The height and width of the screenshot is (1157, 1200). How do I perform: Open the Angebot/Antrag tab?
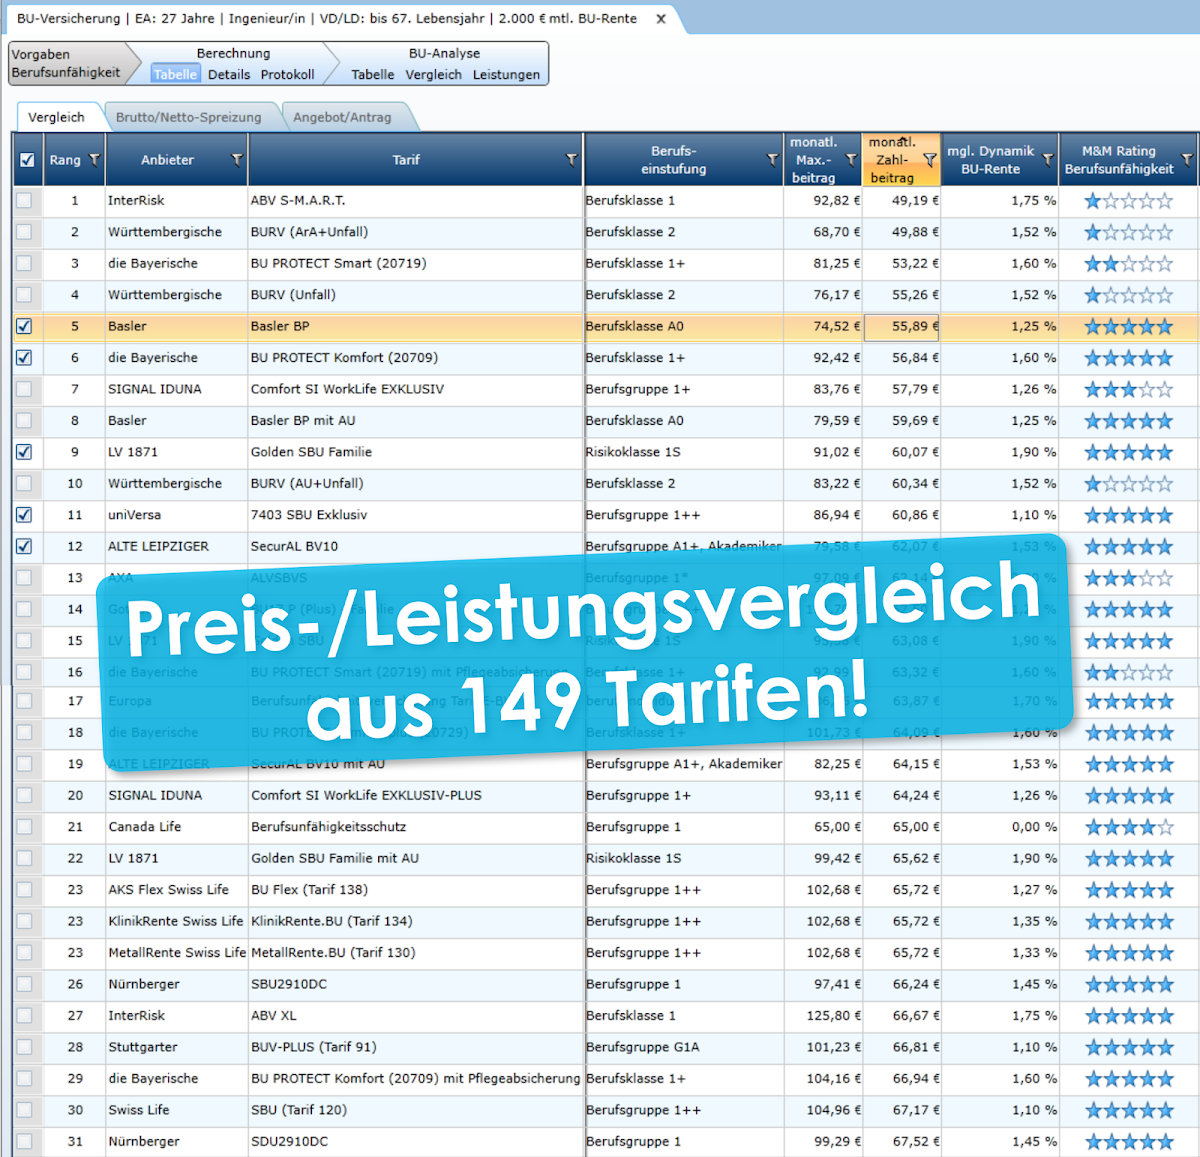coord(342,117)
